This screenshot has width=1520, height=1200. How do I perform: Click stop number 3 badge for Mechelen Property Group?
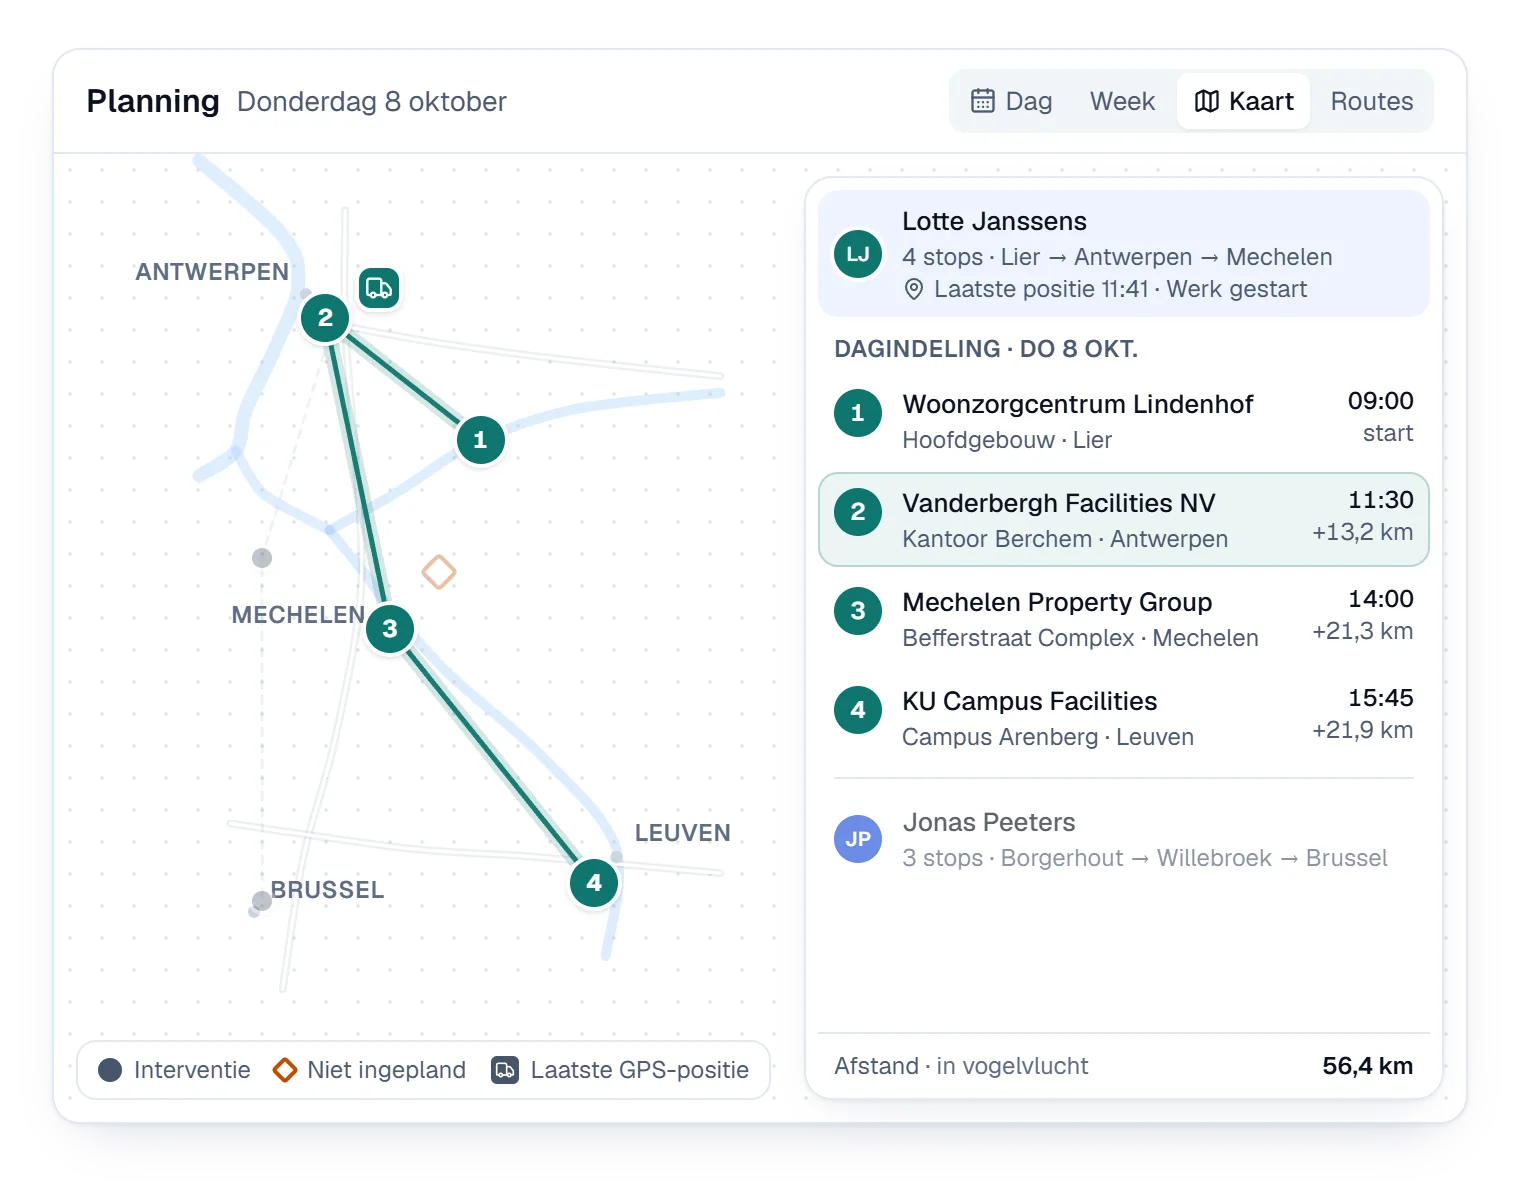point(858,611)
